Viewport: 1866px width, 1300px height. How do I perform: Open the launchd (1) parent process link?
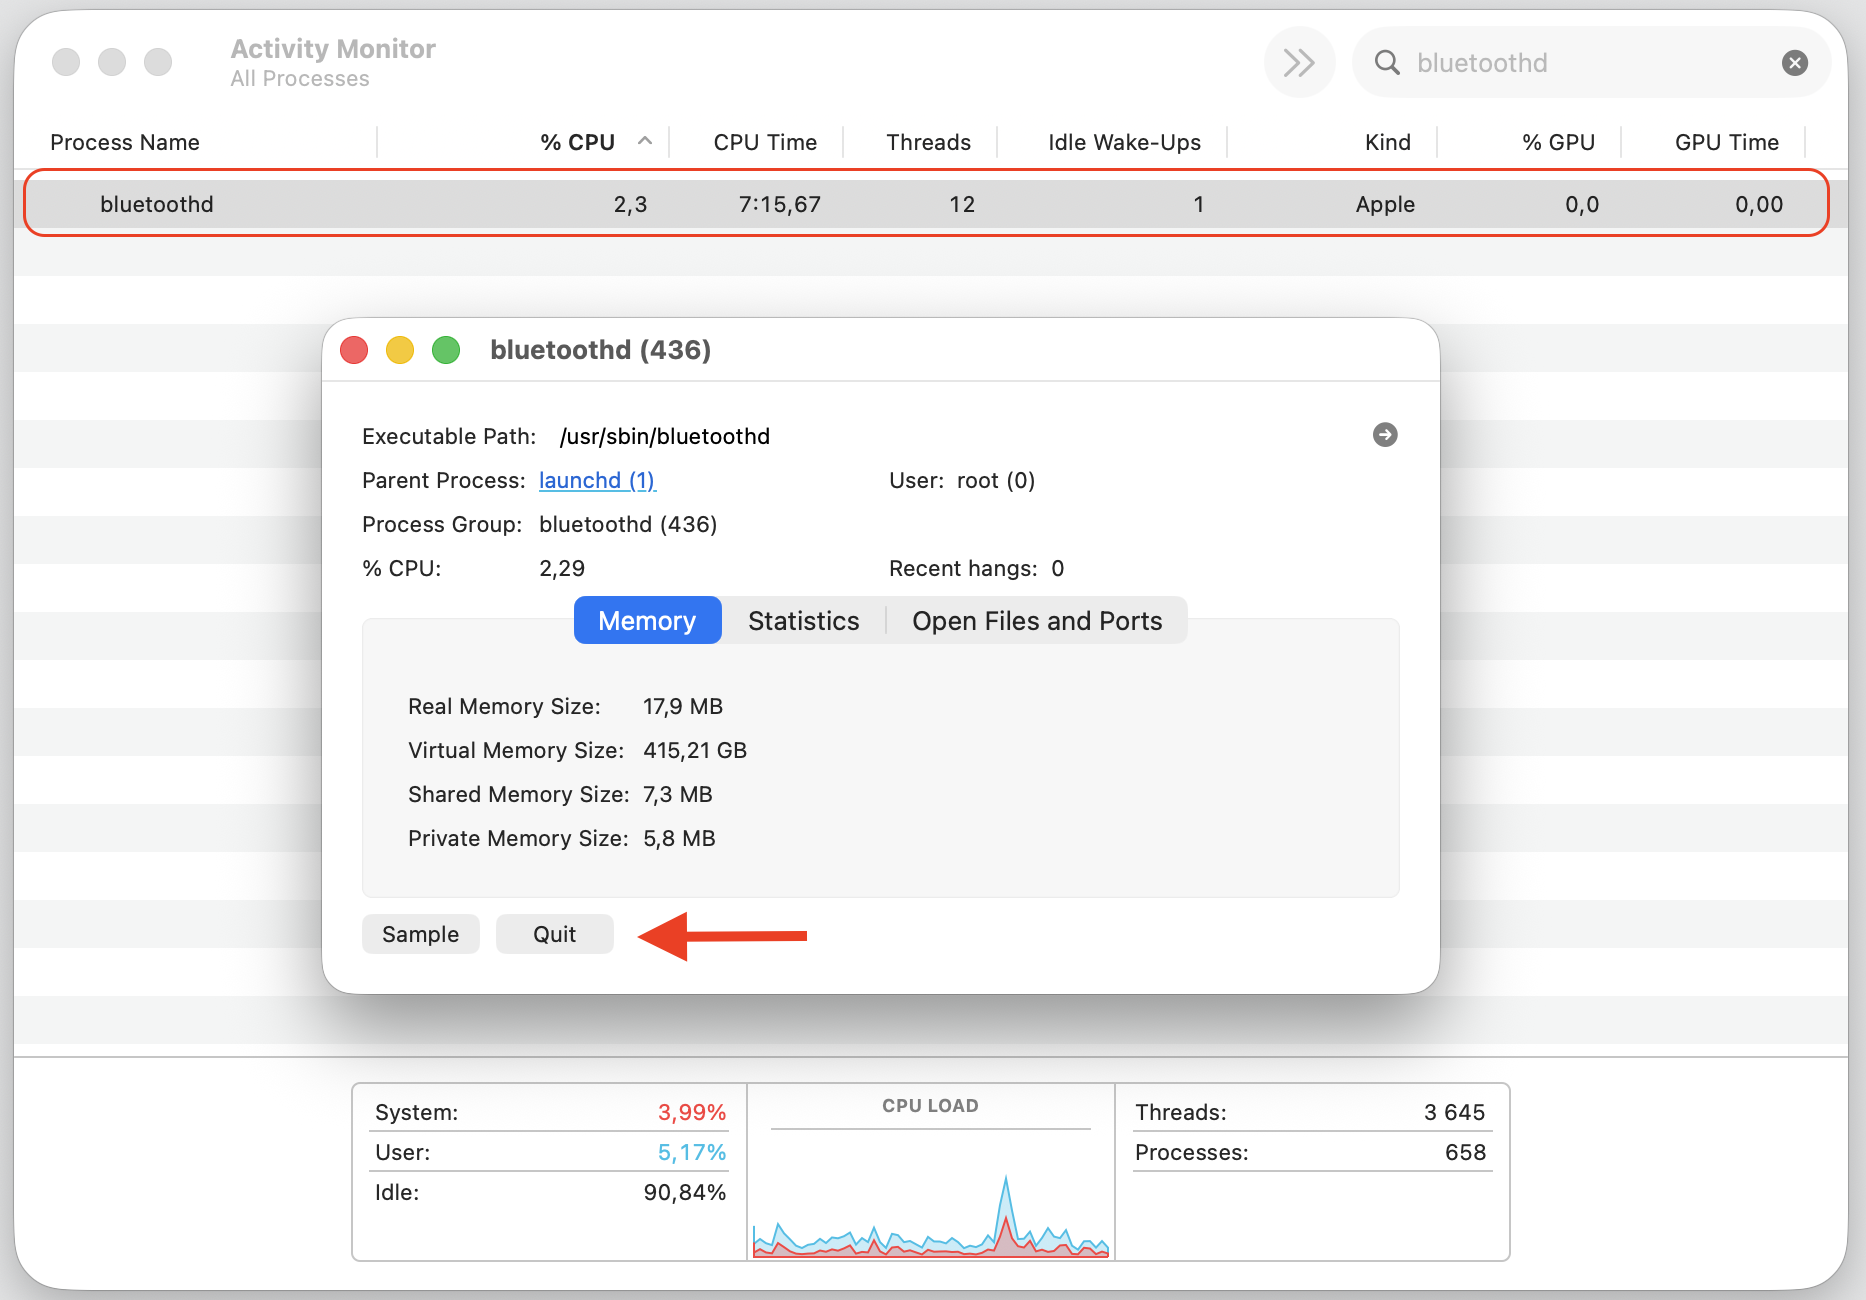coord(597,481)
